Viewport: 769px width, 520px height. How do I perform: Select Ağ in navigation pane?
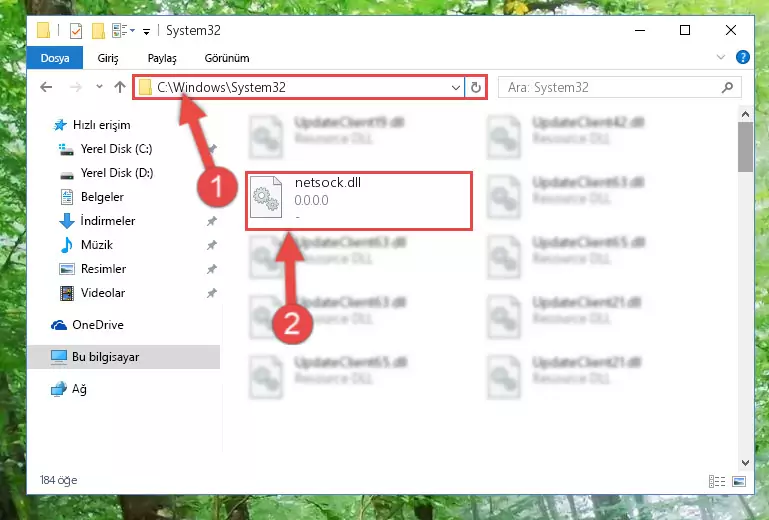[x=69, y=389]
